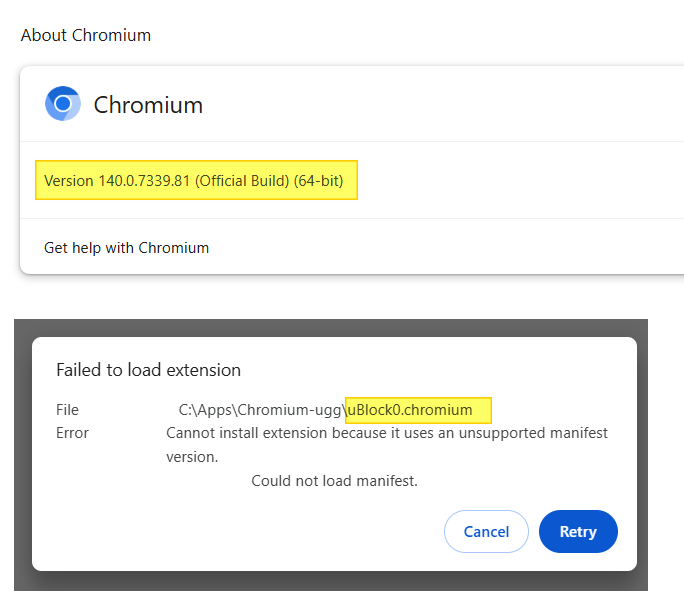Click the highlighted uBlock0.chromium filename
The height and width of the screenshot is (613, 684).
tap(410, 410)
